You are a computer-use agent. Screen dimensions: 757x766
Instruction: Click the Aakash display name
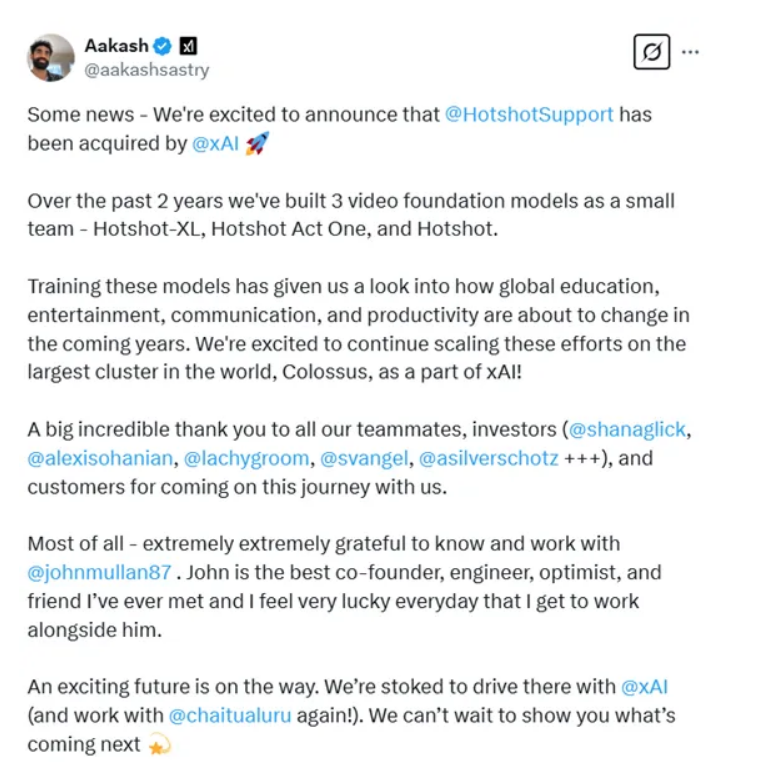coord(116,46)
